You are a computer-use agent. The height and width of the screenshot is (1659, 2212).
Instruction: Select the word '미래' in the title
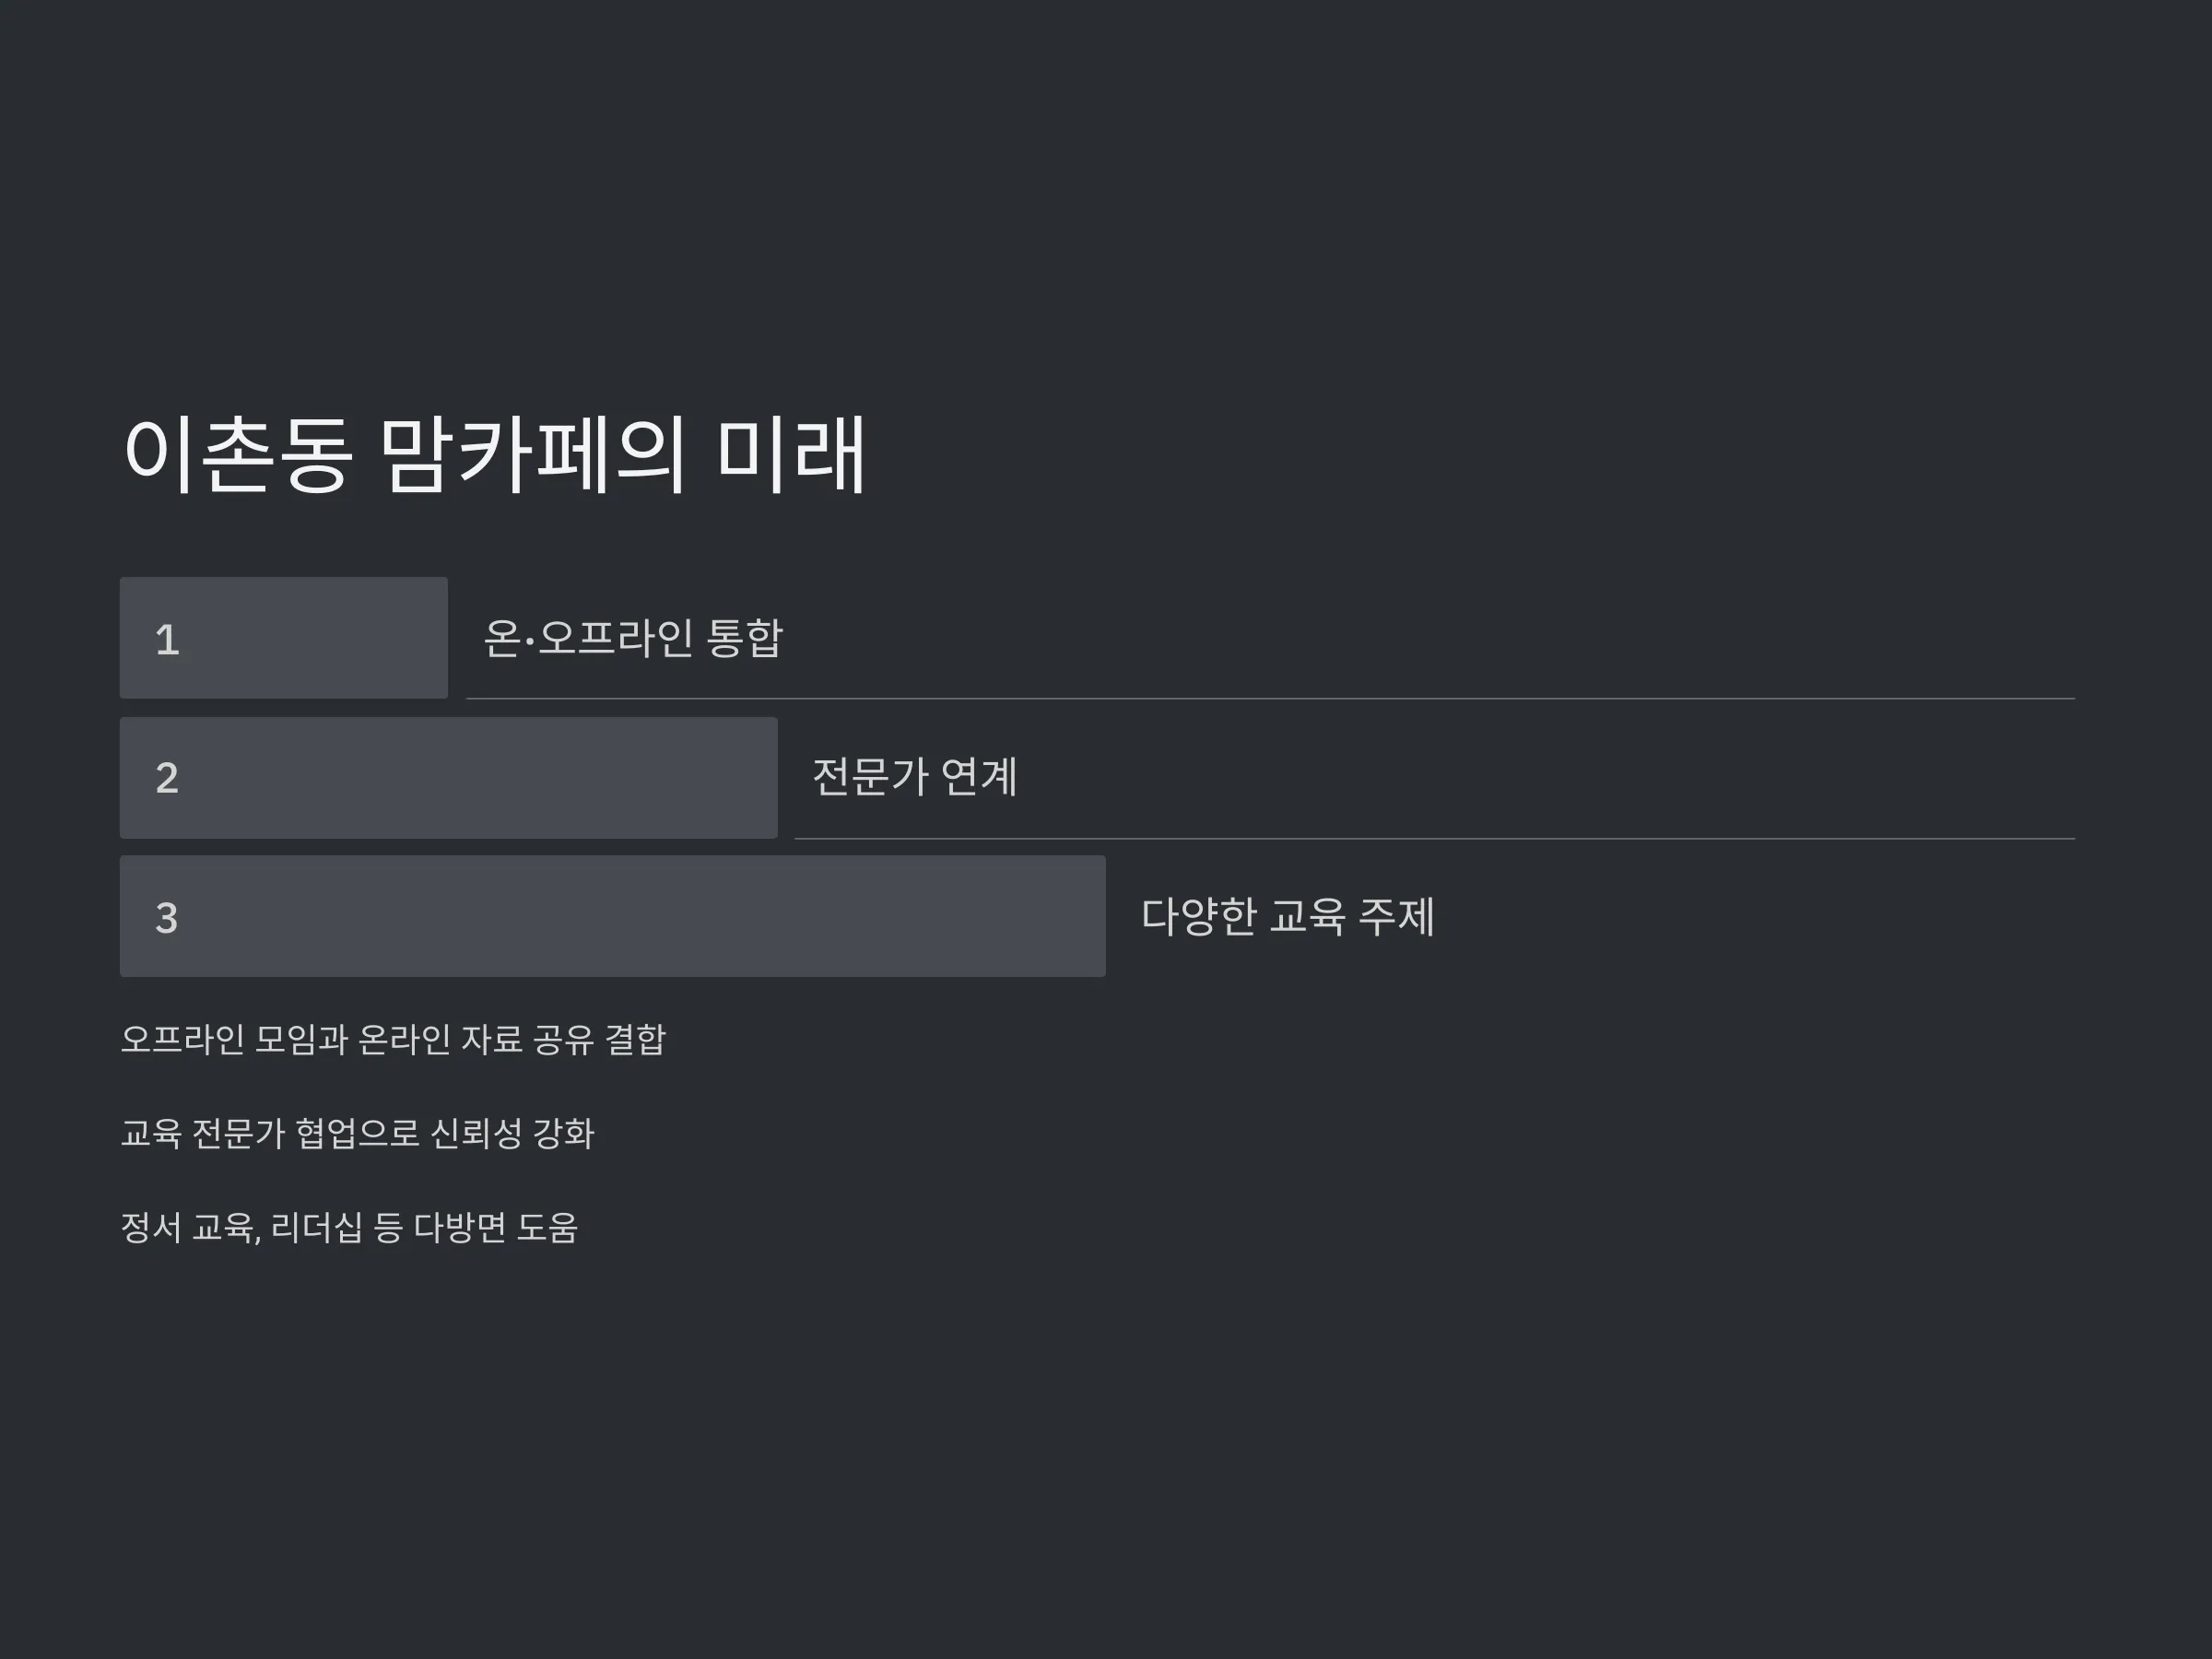(x=791, y=454)
